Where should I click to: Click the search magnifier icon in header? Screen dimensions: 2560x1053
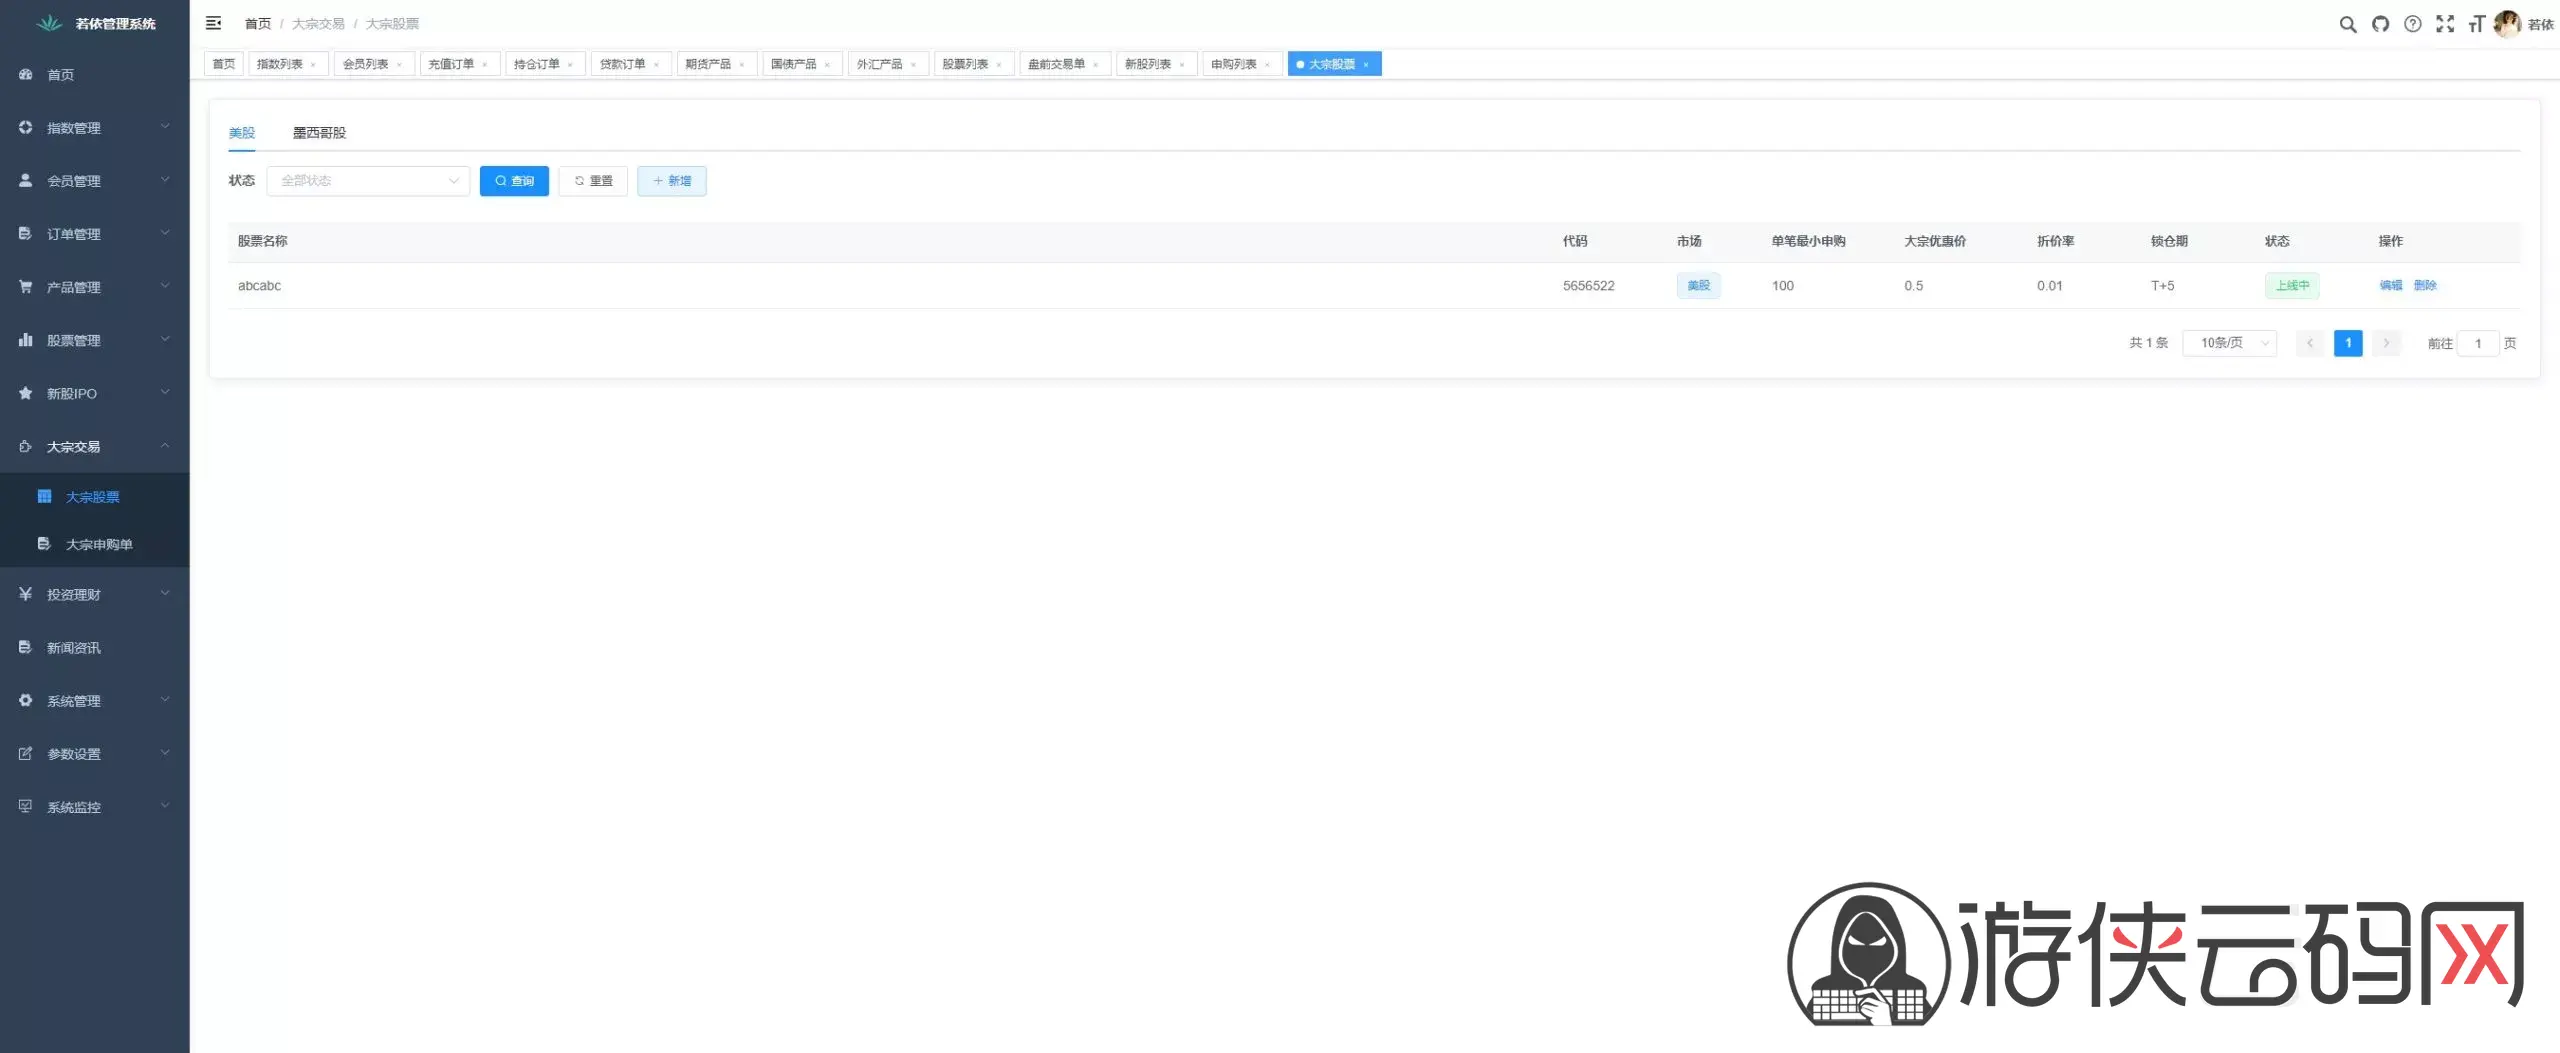(x=2347, y=24)
